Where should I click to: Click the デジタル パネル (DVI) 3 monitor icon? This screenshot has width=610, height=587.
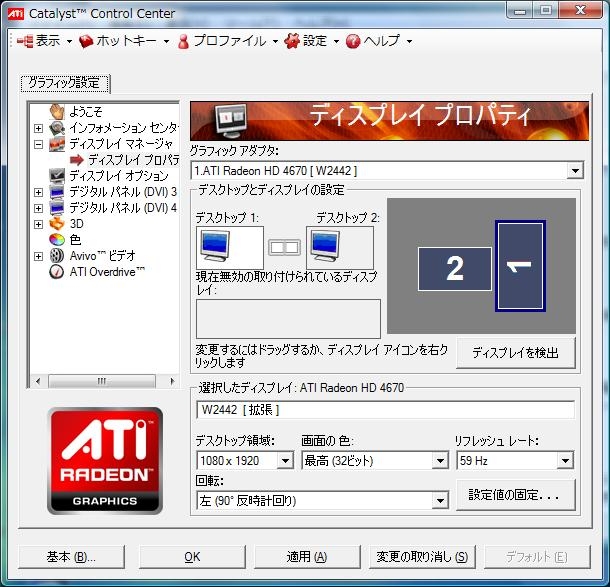(57, 192)
